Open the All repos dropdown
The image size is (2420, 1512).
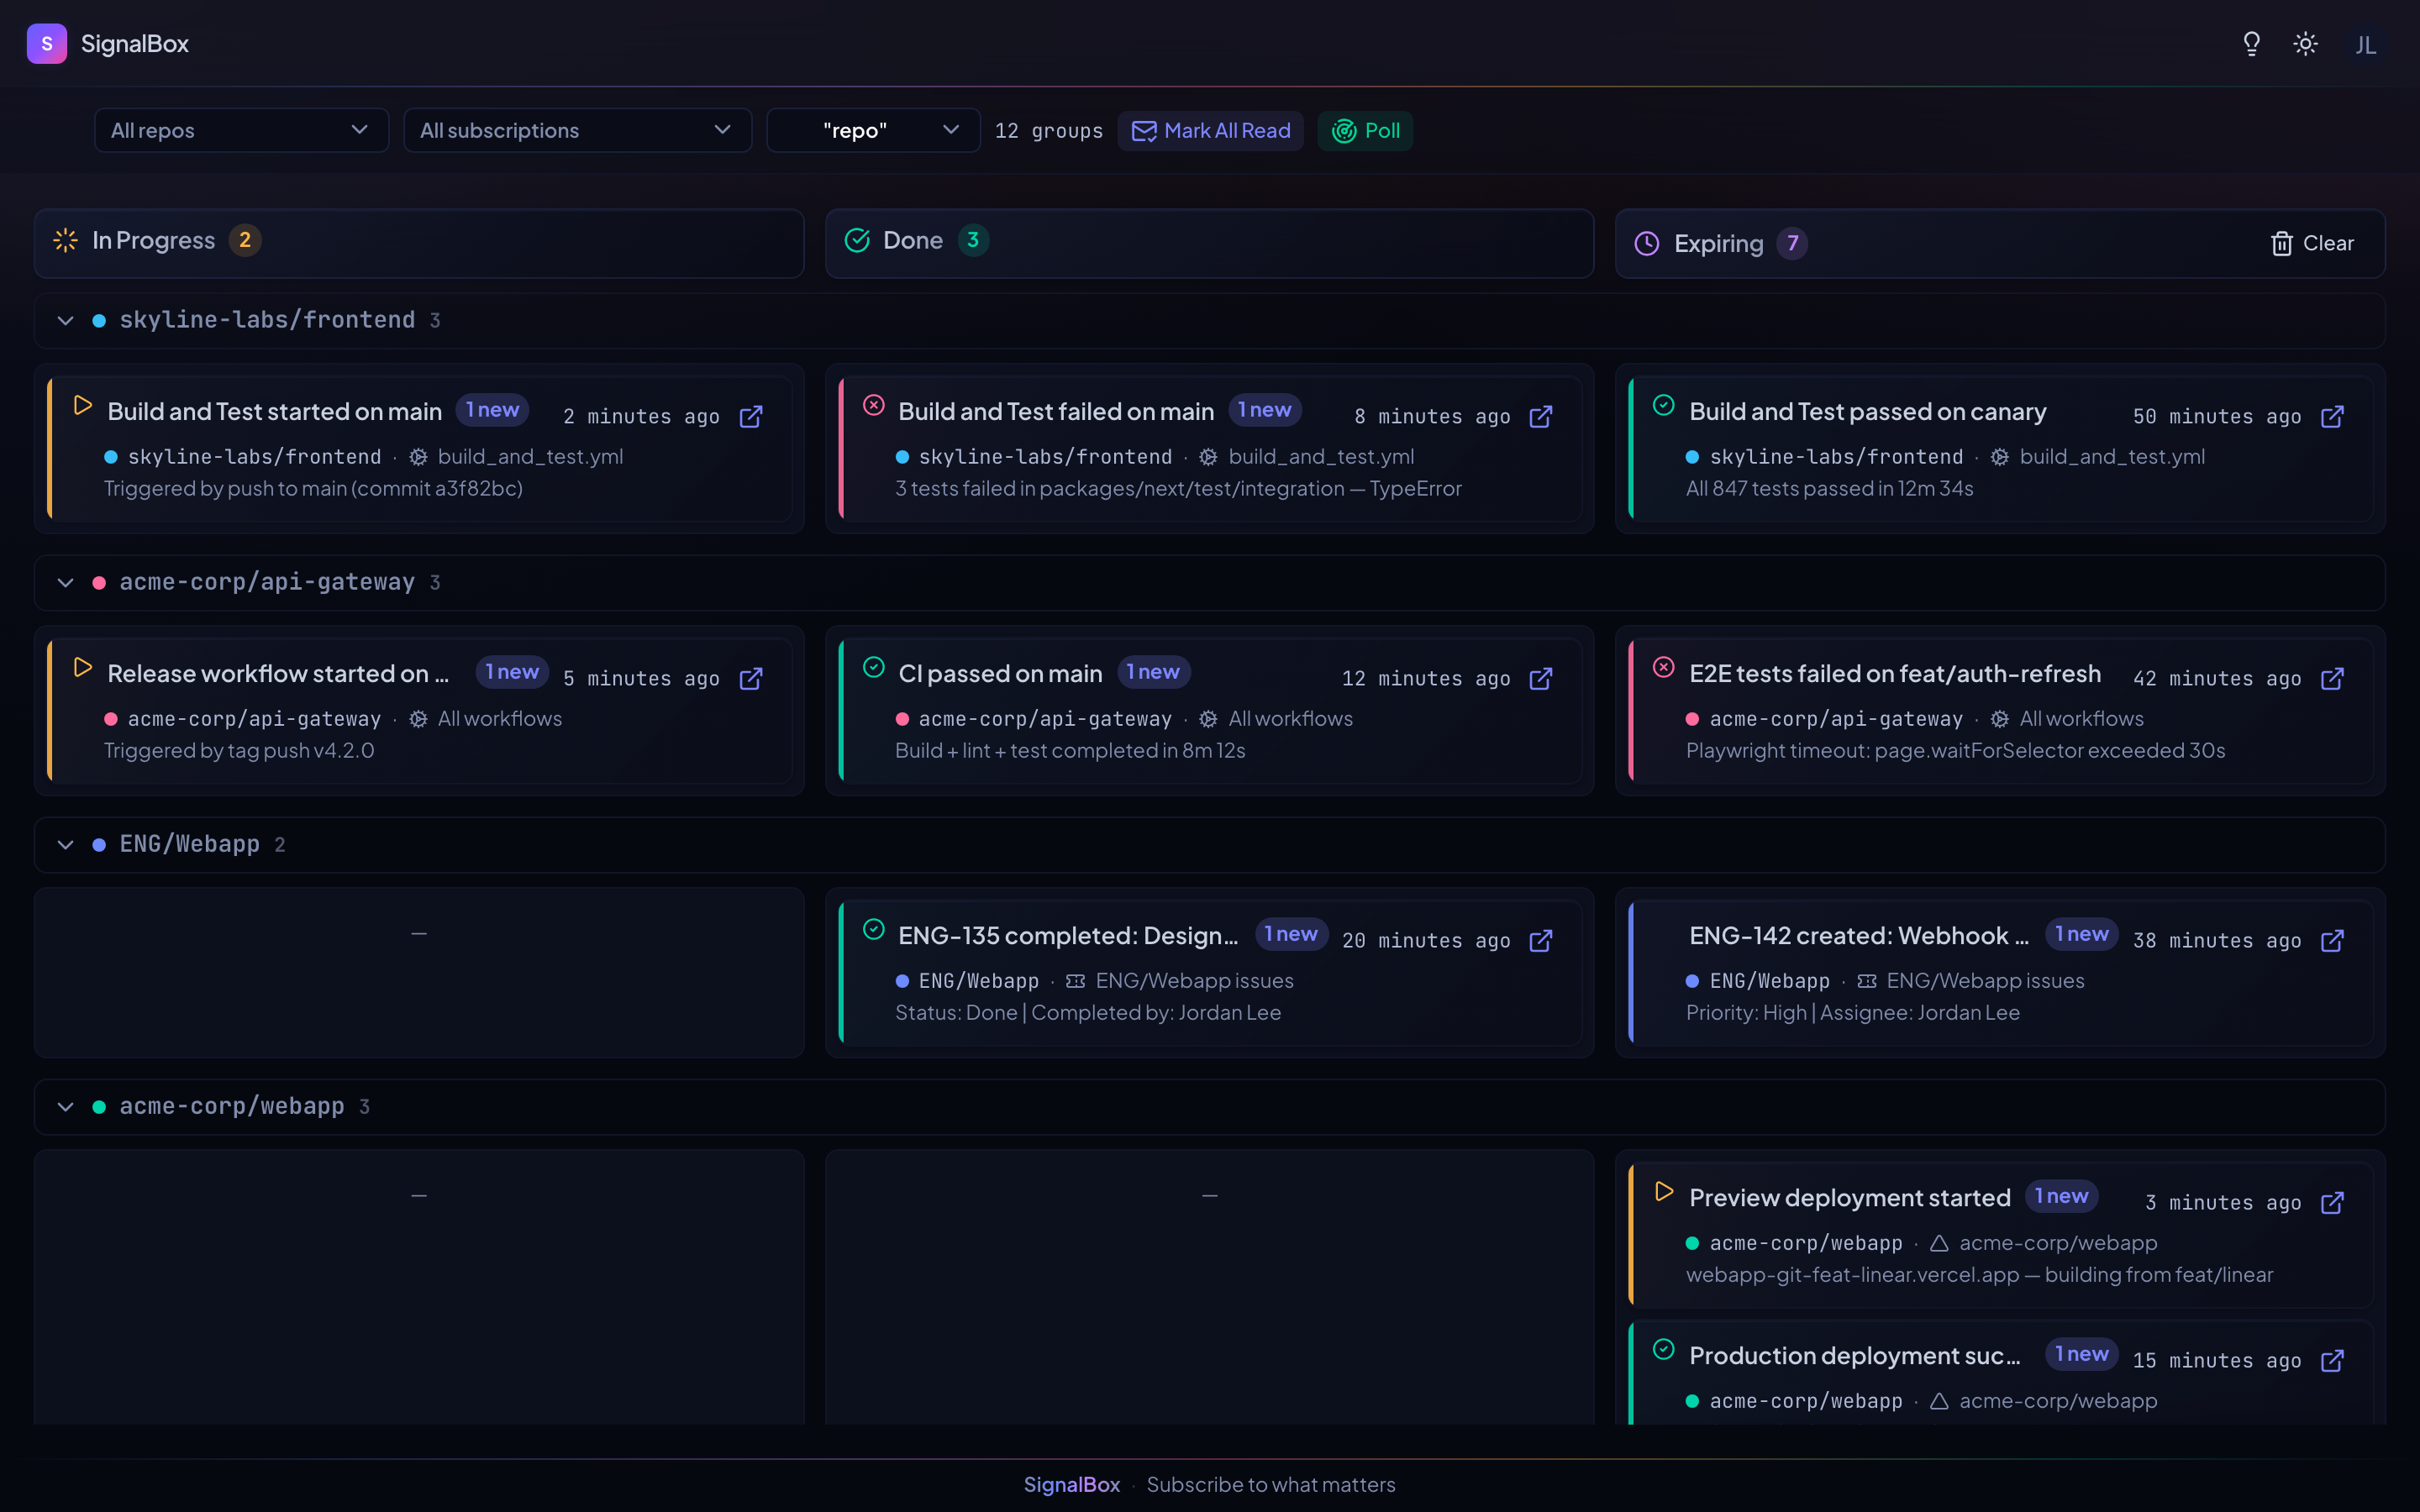coord(241,131)
